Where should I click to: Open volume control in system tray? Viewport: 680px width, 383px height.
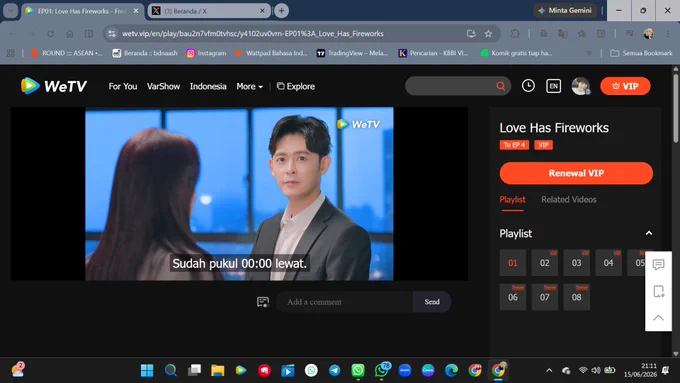[596, 370]
